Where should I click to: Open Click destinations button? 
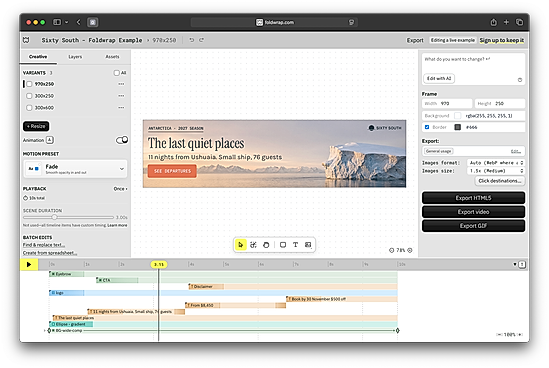(500, 181)
